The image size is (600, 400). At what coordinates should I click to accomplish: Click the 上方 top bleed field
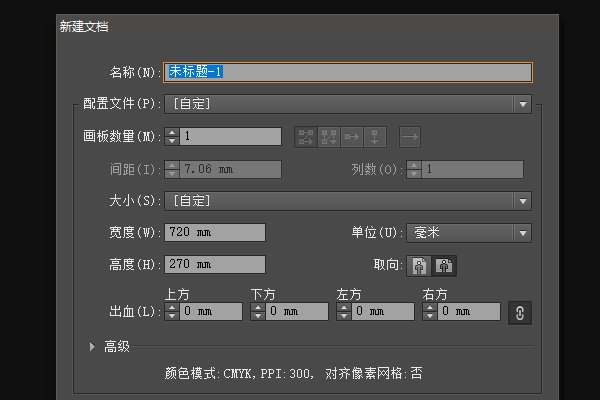click(x=211, y=311)
